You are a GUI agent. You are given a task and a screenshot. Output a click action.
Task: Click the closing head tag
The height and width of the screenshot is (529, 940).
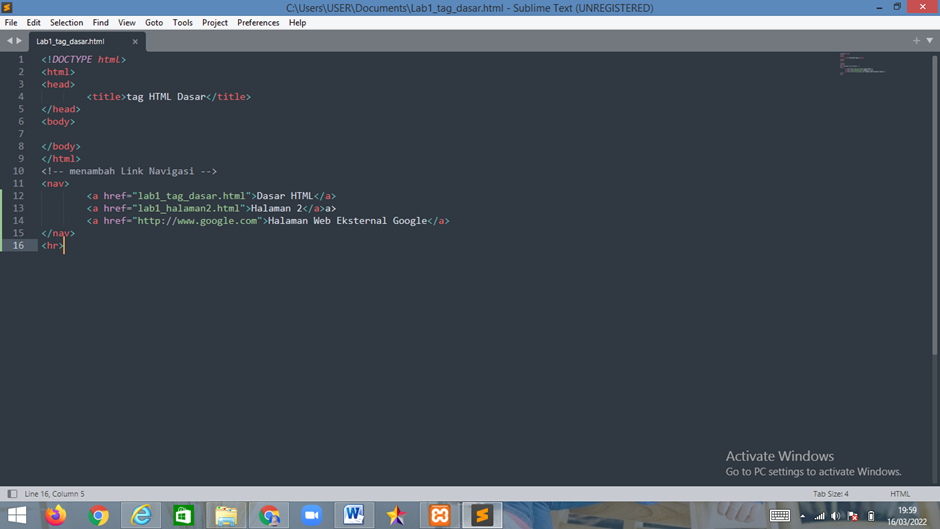[61, 109]
